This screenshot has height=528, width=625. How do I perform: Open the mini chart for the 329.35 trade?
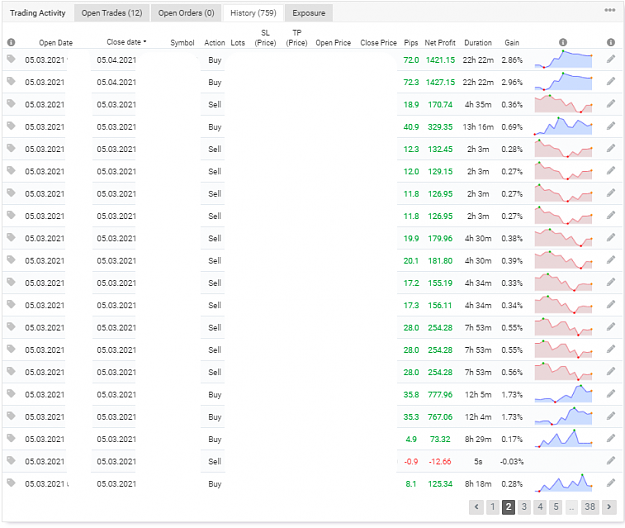coord(563,126)
